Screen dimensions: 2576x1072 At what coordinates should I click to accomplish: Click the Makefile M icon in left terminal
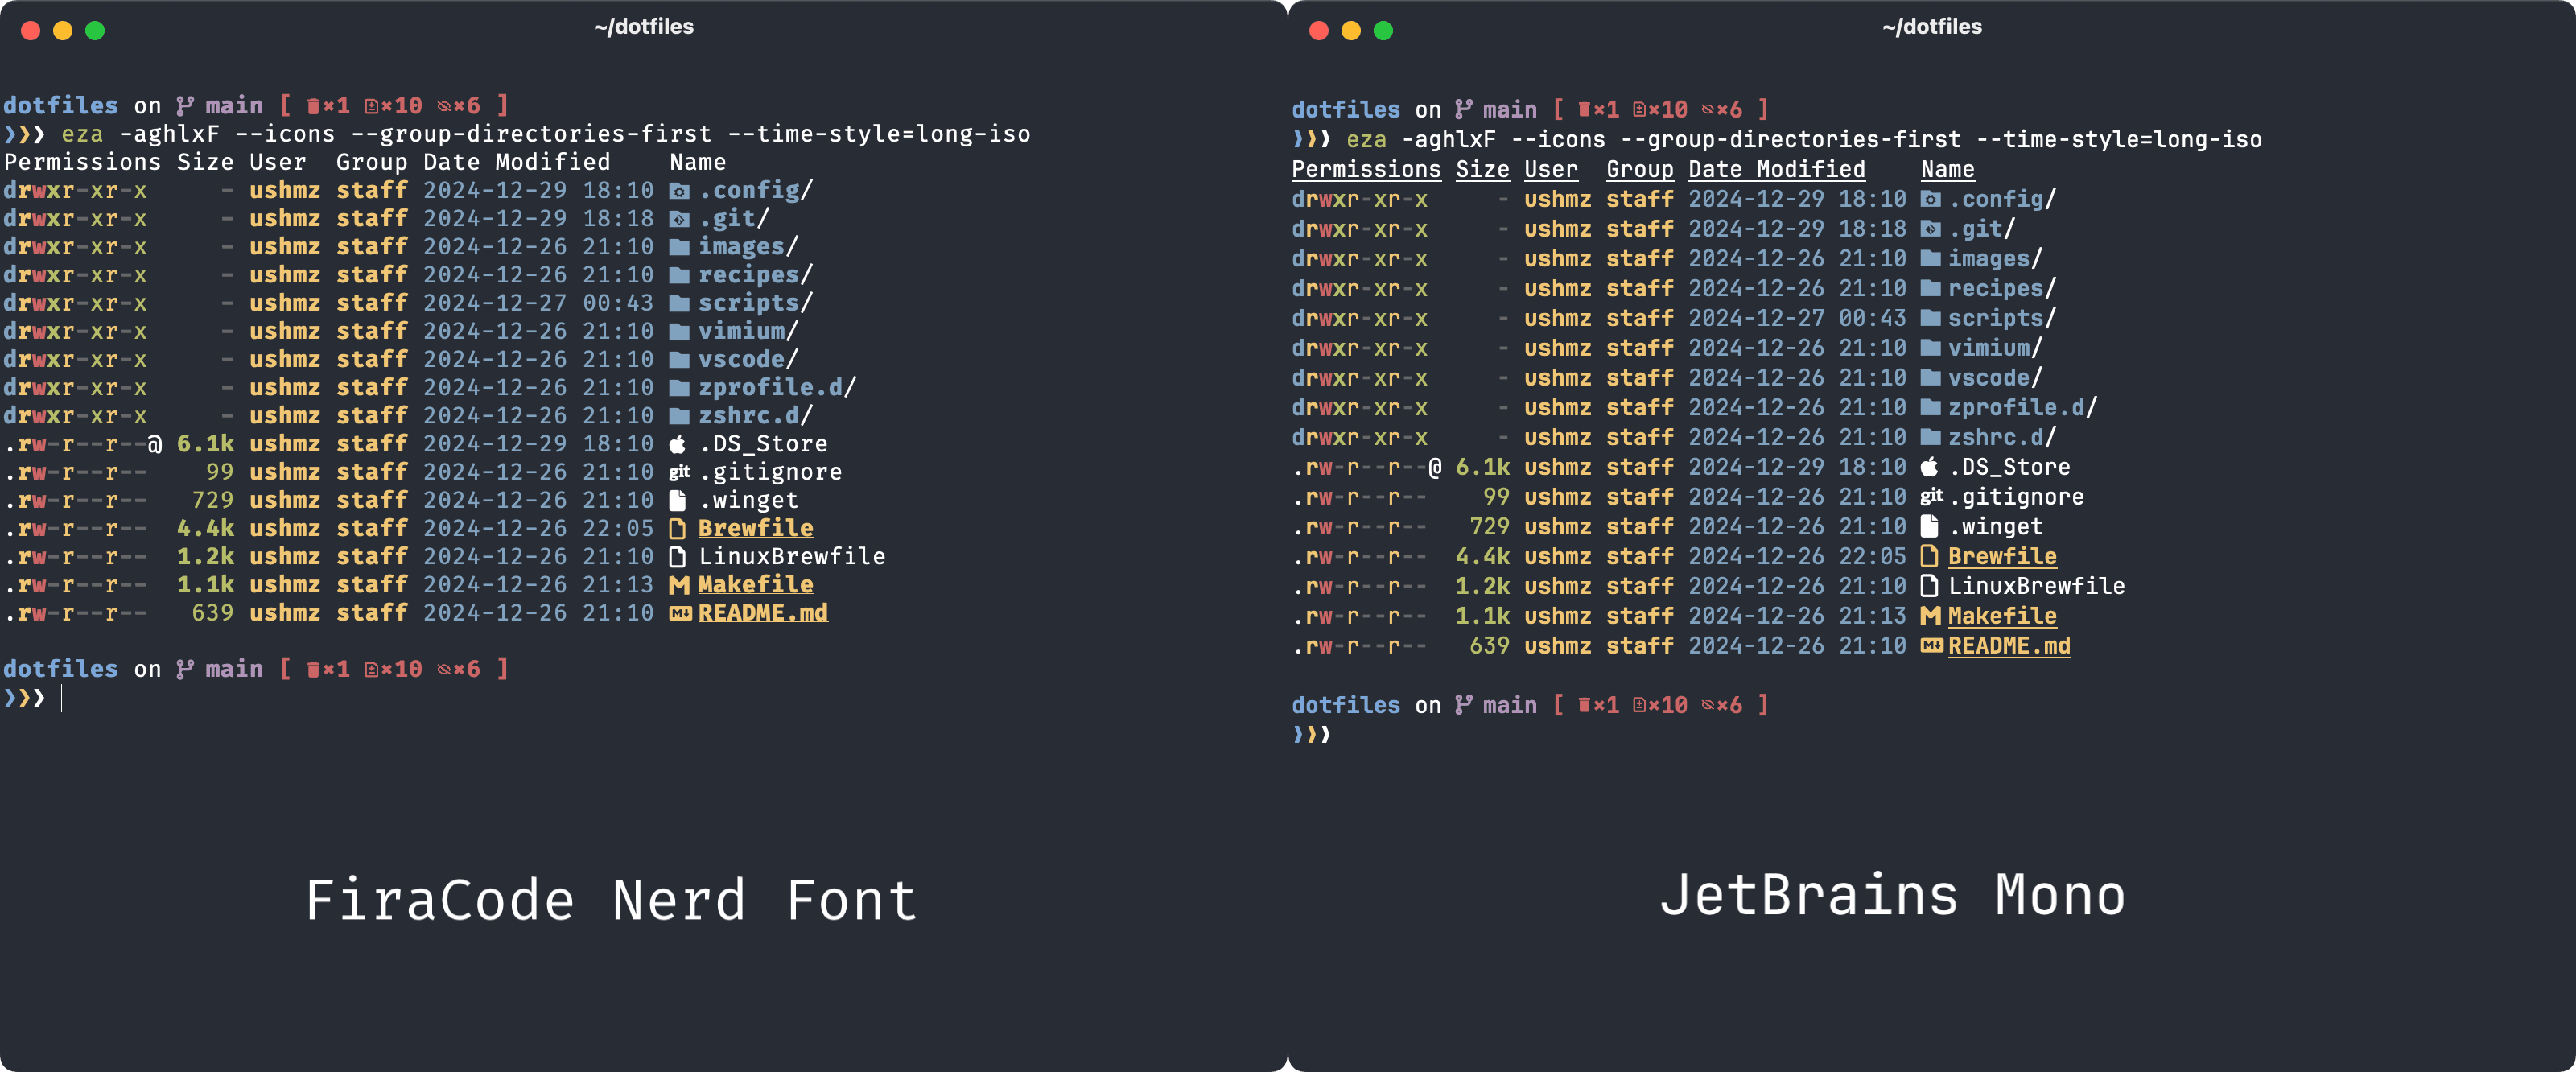tap(679, 585)
